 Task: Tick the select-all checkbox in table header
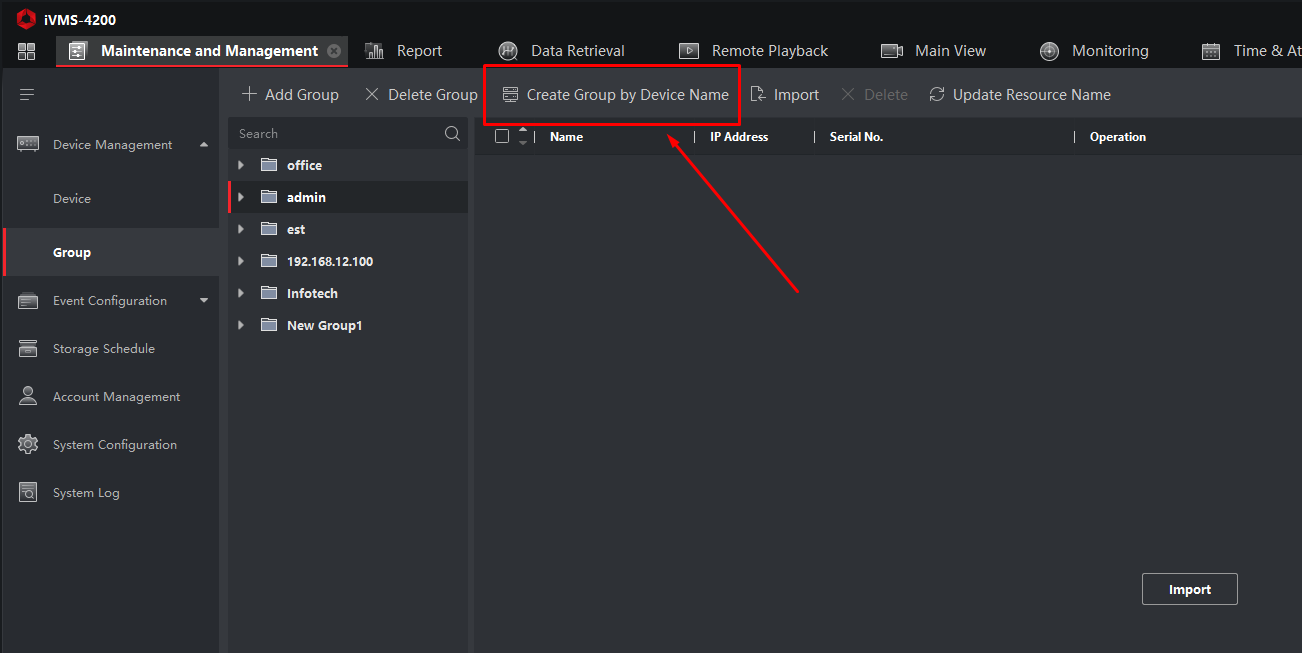502,137
